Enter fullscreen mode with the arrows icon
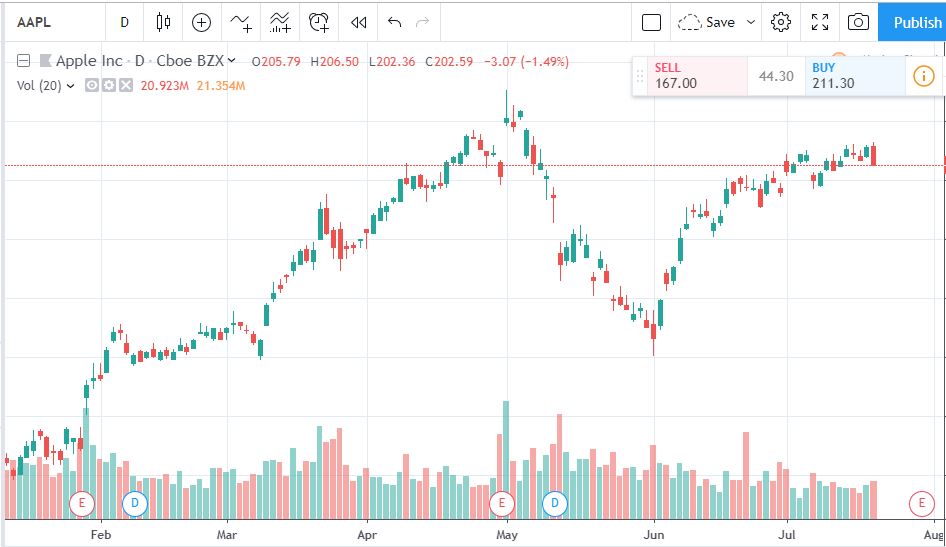 tap(820, 22)
